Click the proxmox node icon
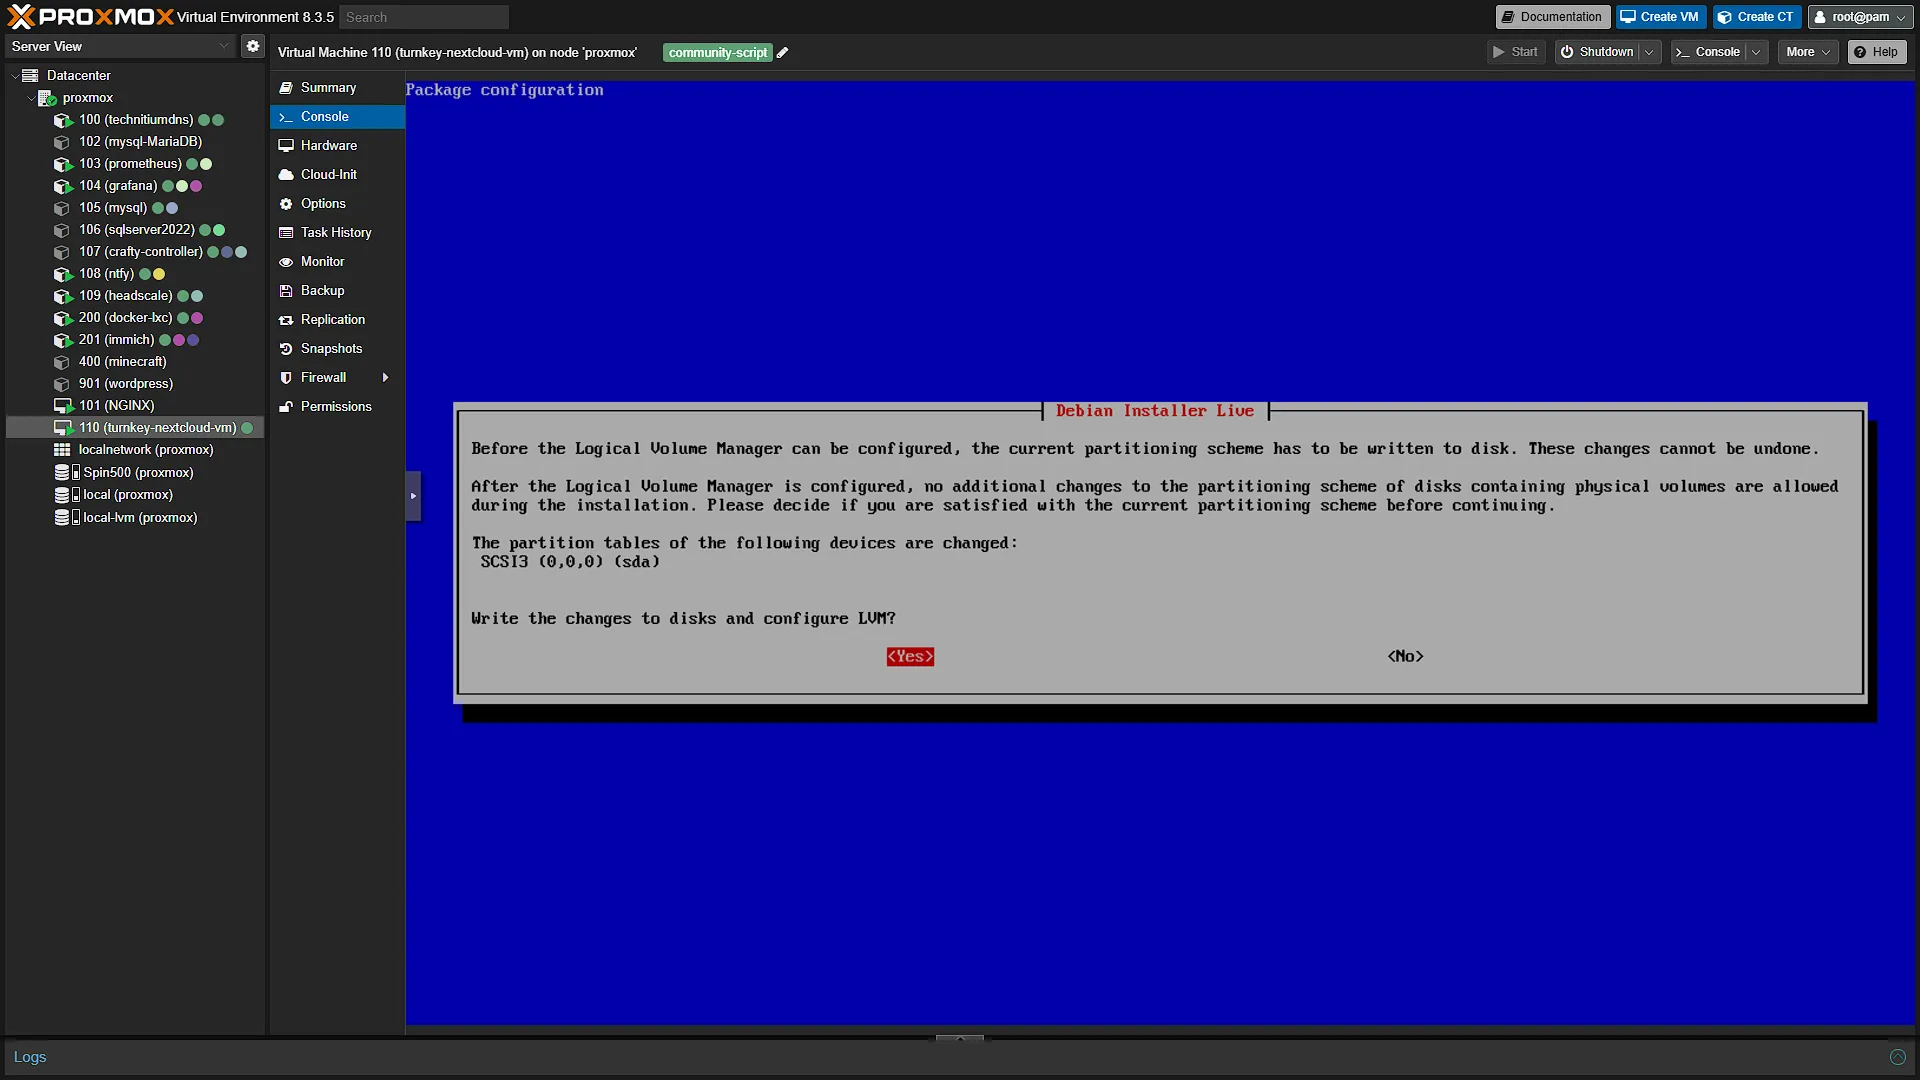The width and height of the screenshot is (1920, 1080). [x=47, y=98]
